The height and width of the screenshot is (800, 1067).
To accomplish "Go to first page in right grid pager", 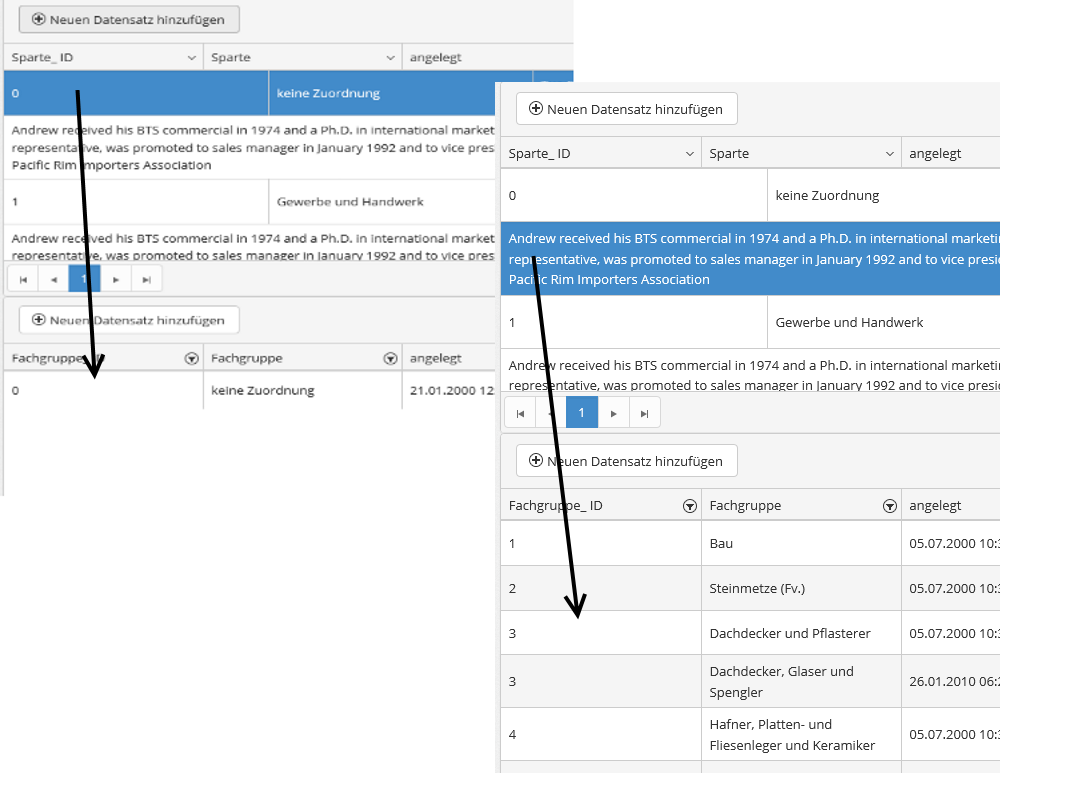I will point(520,413).
